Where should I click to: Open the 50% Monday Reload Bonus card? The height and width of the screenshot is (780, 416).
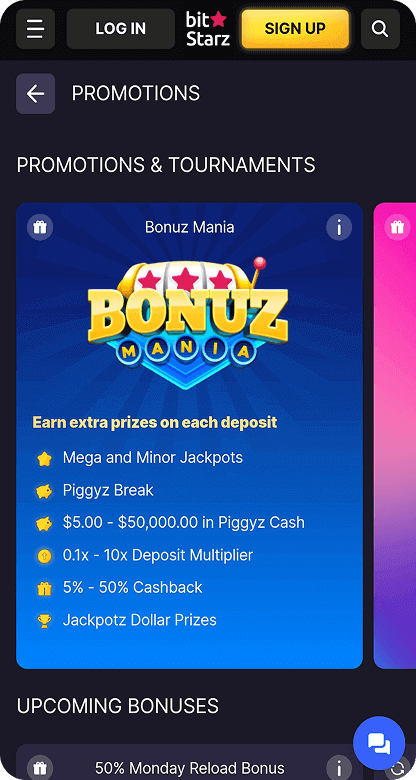(190, 762)
